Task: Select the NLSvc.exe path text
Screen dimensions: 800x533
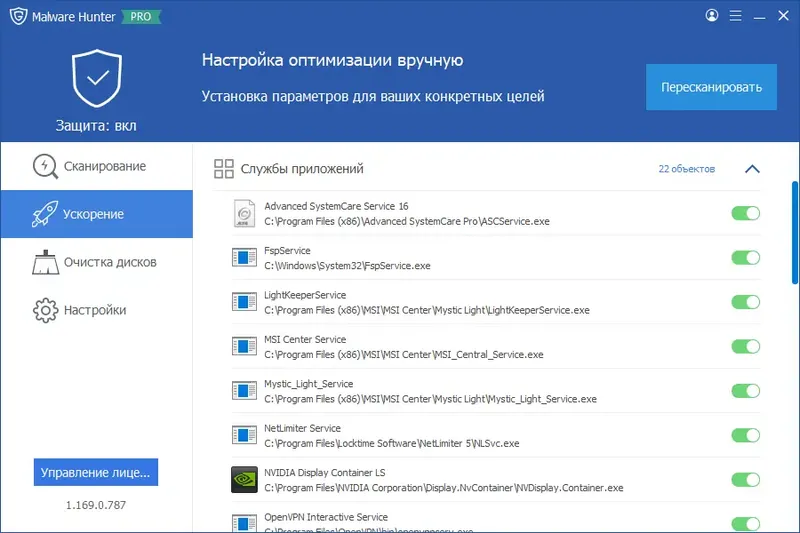Action: click(391, 443)
